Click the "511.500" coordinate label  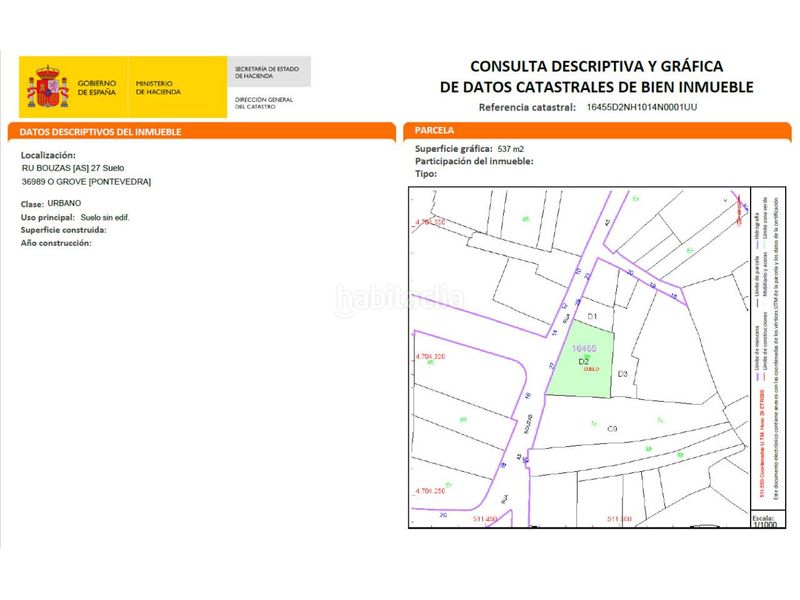coord(619,518)
